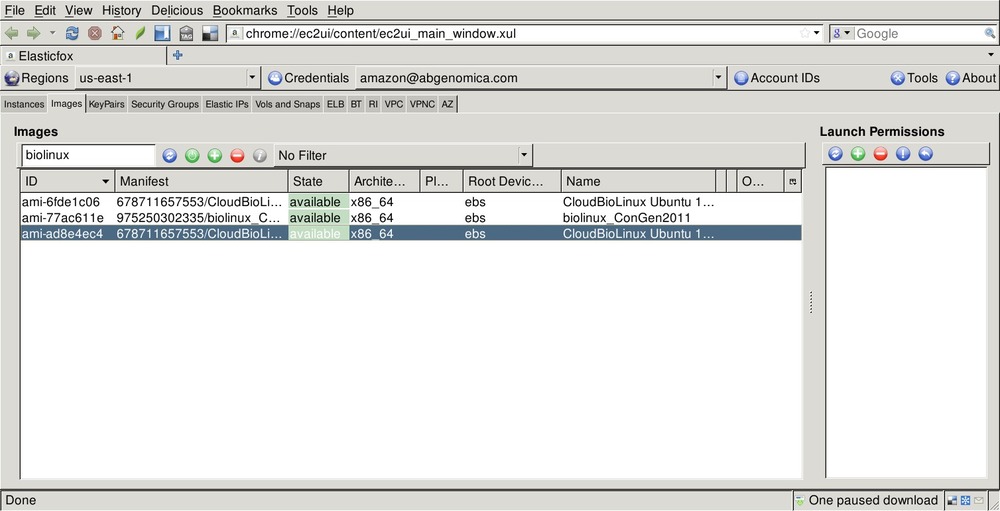The height and width of the screenshot is (511, 1000).
Task: Launch instance with green power icon
Action: [x=192, y=156]
